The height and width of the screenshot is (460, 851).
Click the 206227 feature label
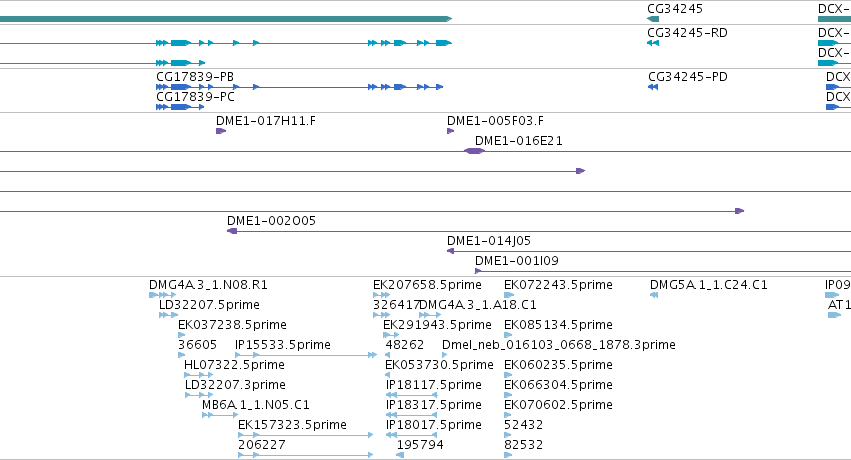pos(262,445)
